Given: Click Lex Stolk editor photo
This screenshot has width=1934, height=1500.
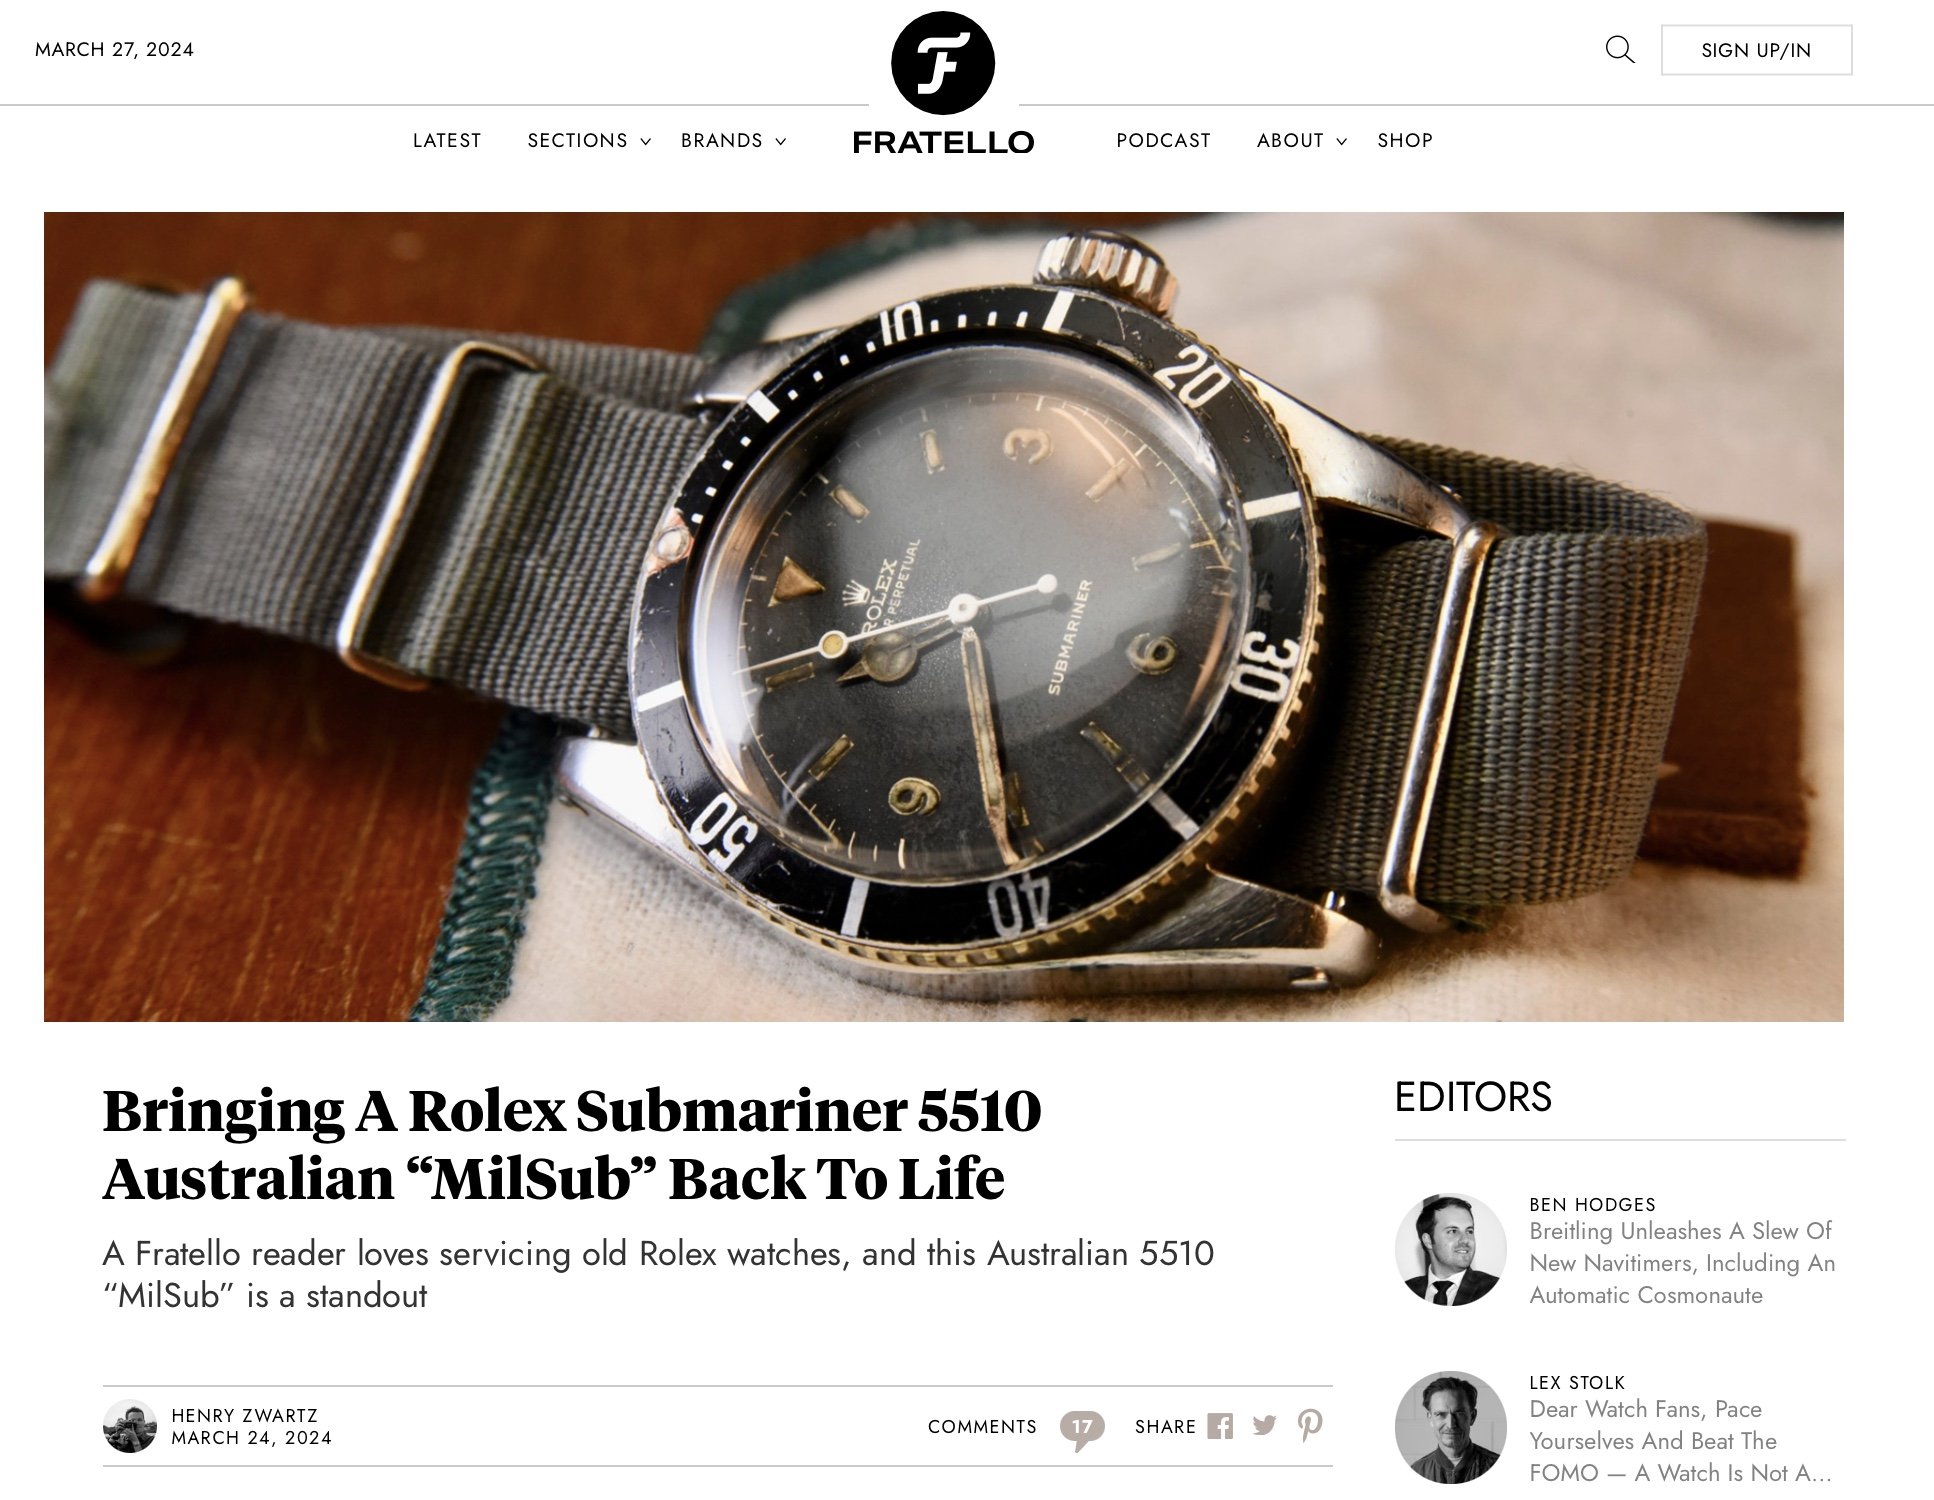Looking at the screenshot, I should click(1450, 1427).
